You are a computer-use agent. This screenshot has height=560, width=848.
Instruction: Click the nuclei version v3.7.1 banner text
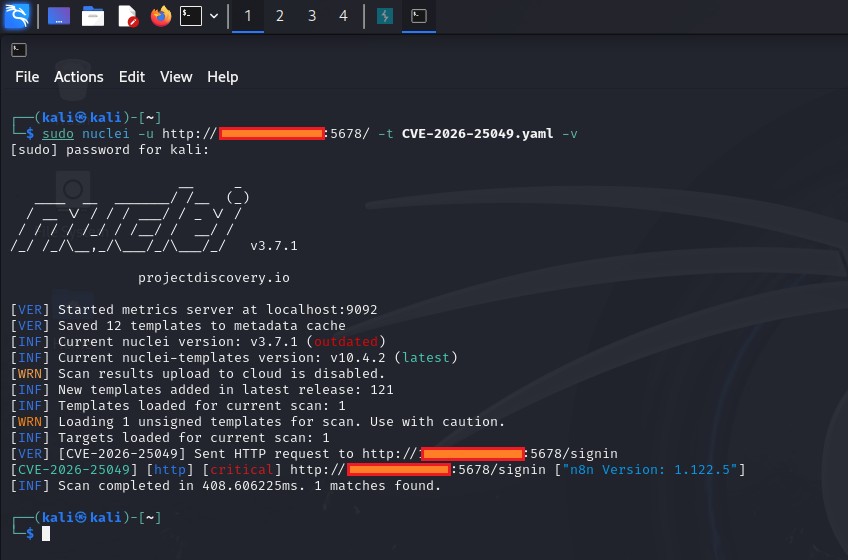[274, 246]
